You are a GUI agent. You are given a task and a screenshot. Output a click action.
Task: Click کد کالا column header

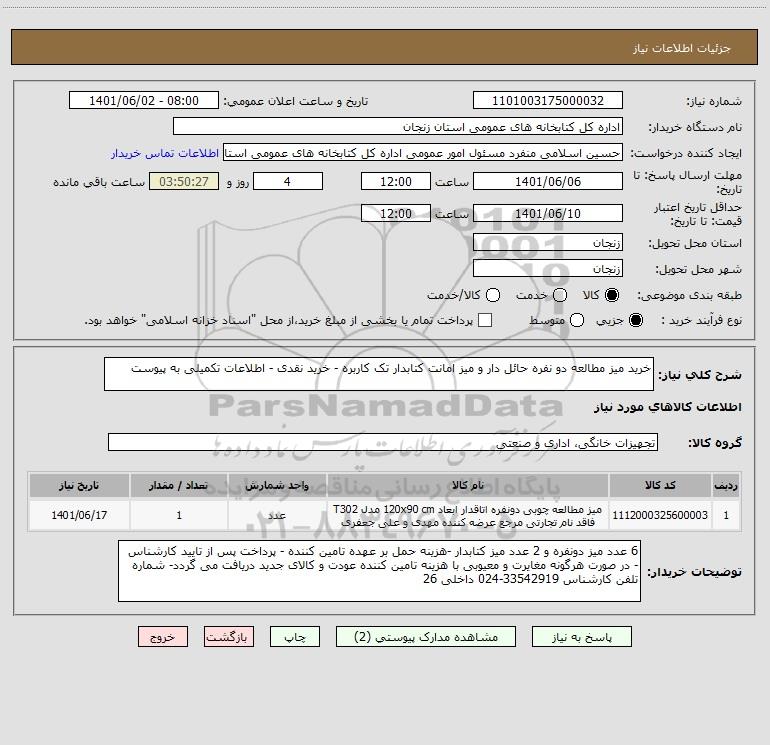tap(660, 486)
